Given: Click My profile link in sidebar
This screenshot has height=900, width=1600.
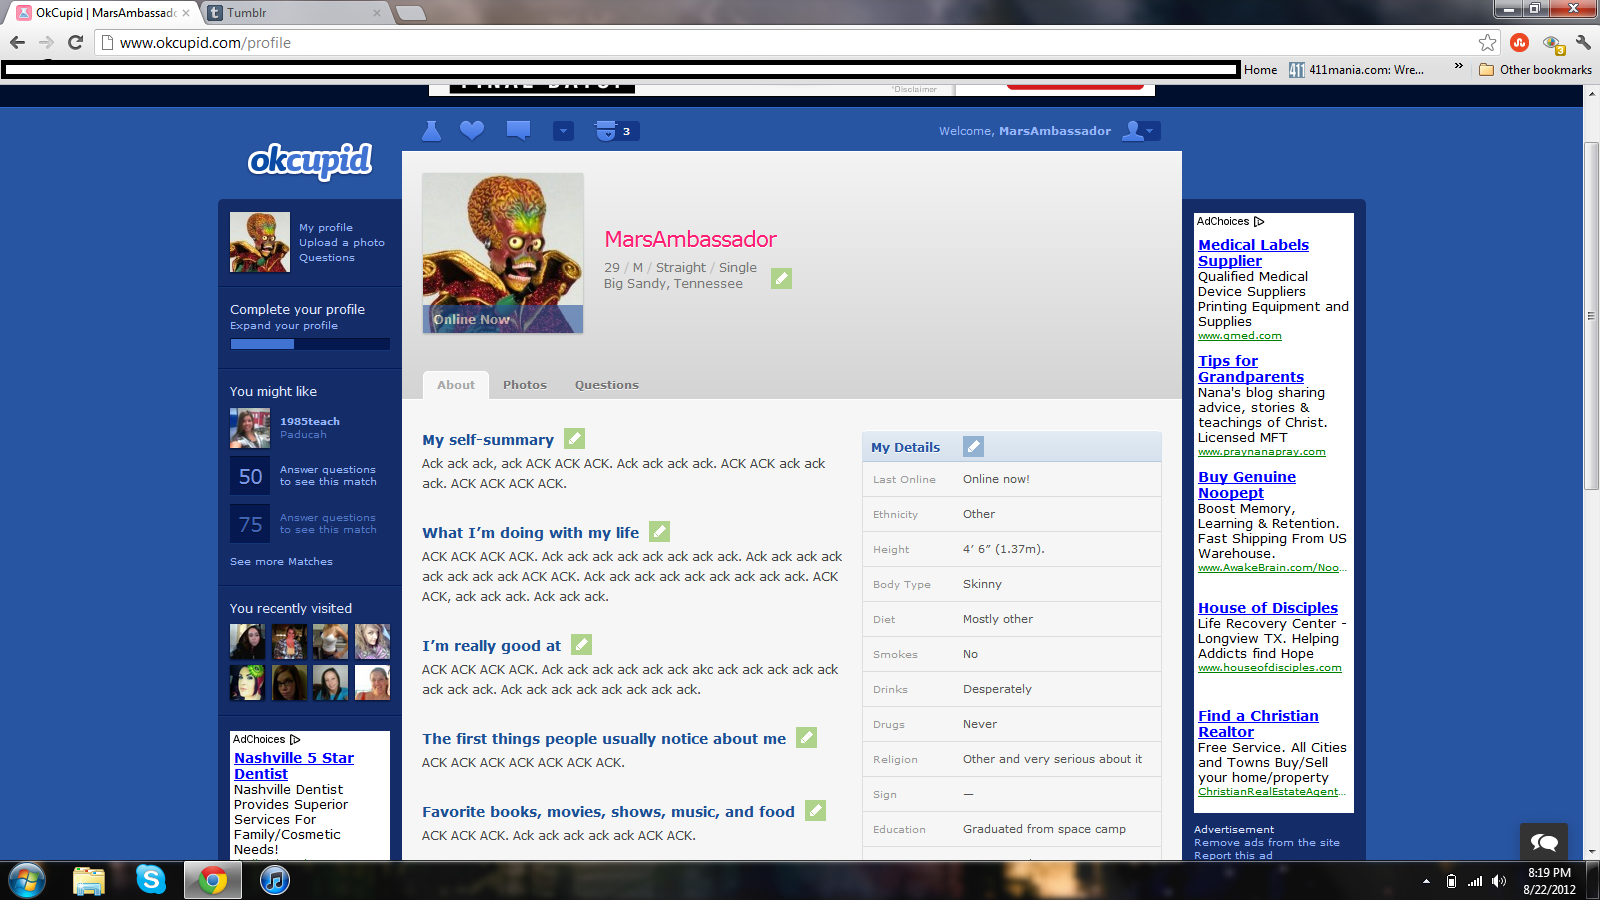Looking at the screenshot, I should click(326, 228).
